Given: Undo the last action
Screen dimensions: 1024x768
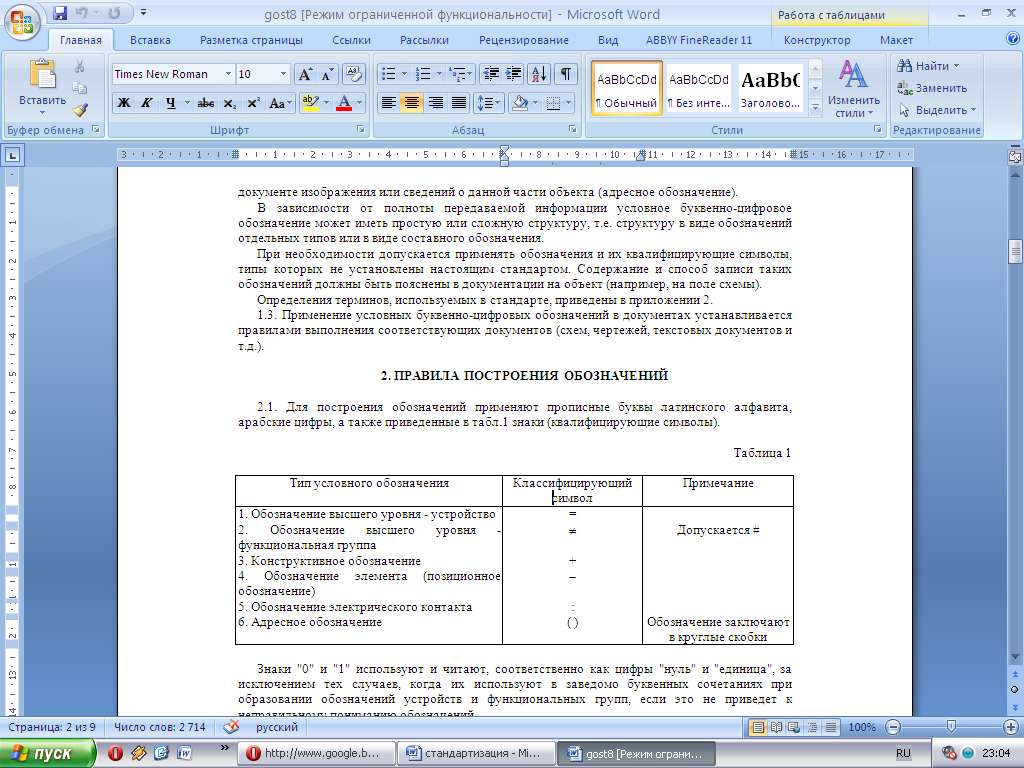Looking at the screenshot, I should click(x=82, y=13).
